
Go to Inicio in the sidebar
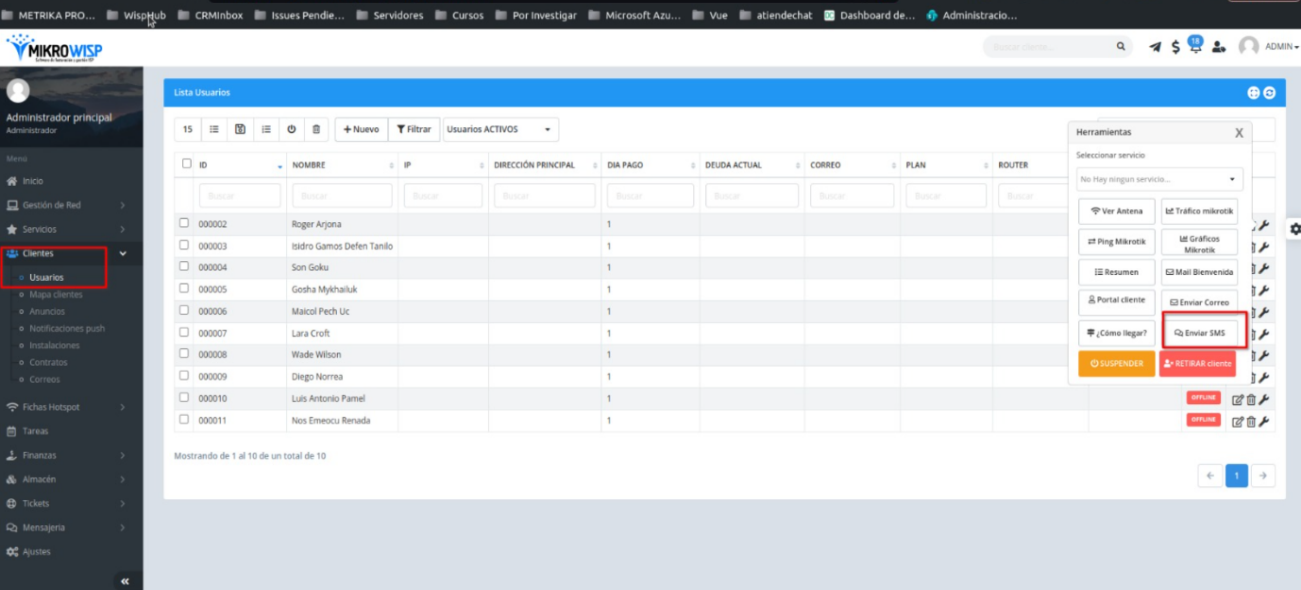coord(33,181)
